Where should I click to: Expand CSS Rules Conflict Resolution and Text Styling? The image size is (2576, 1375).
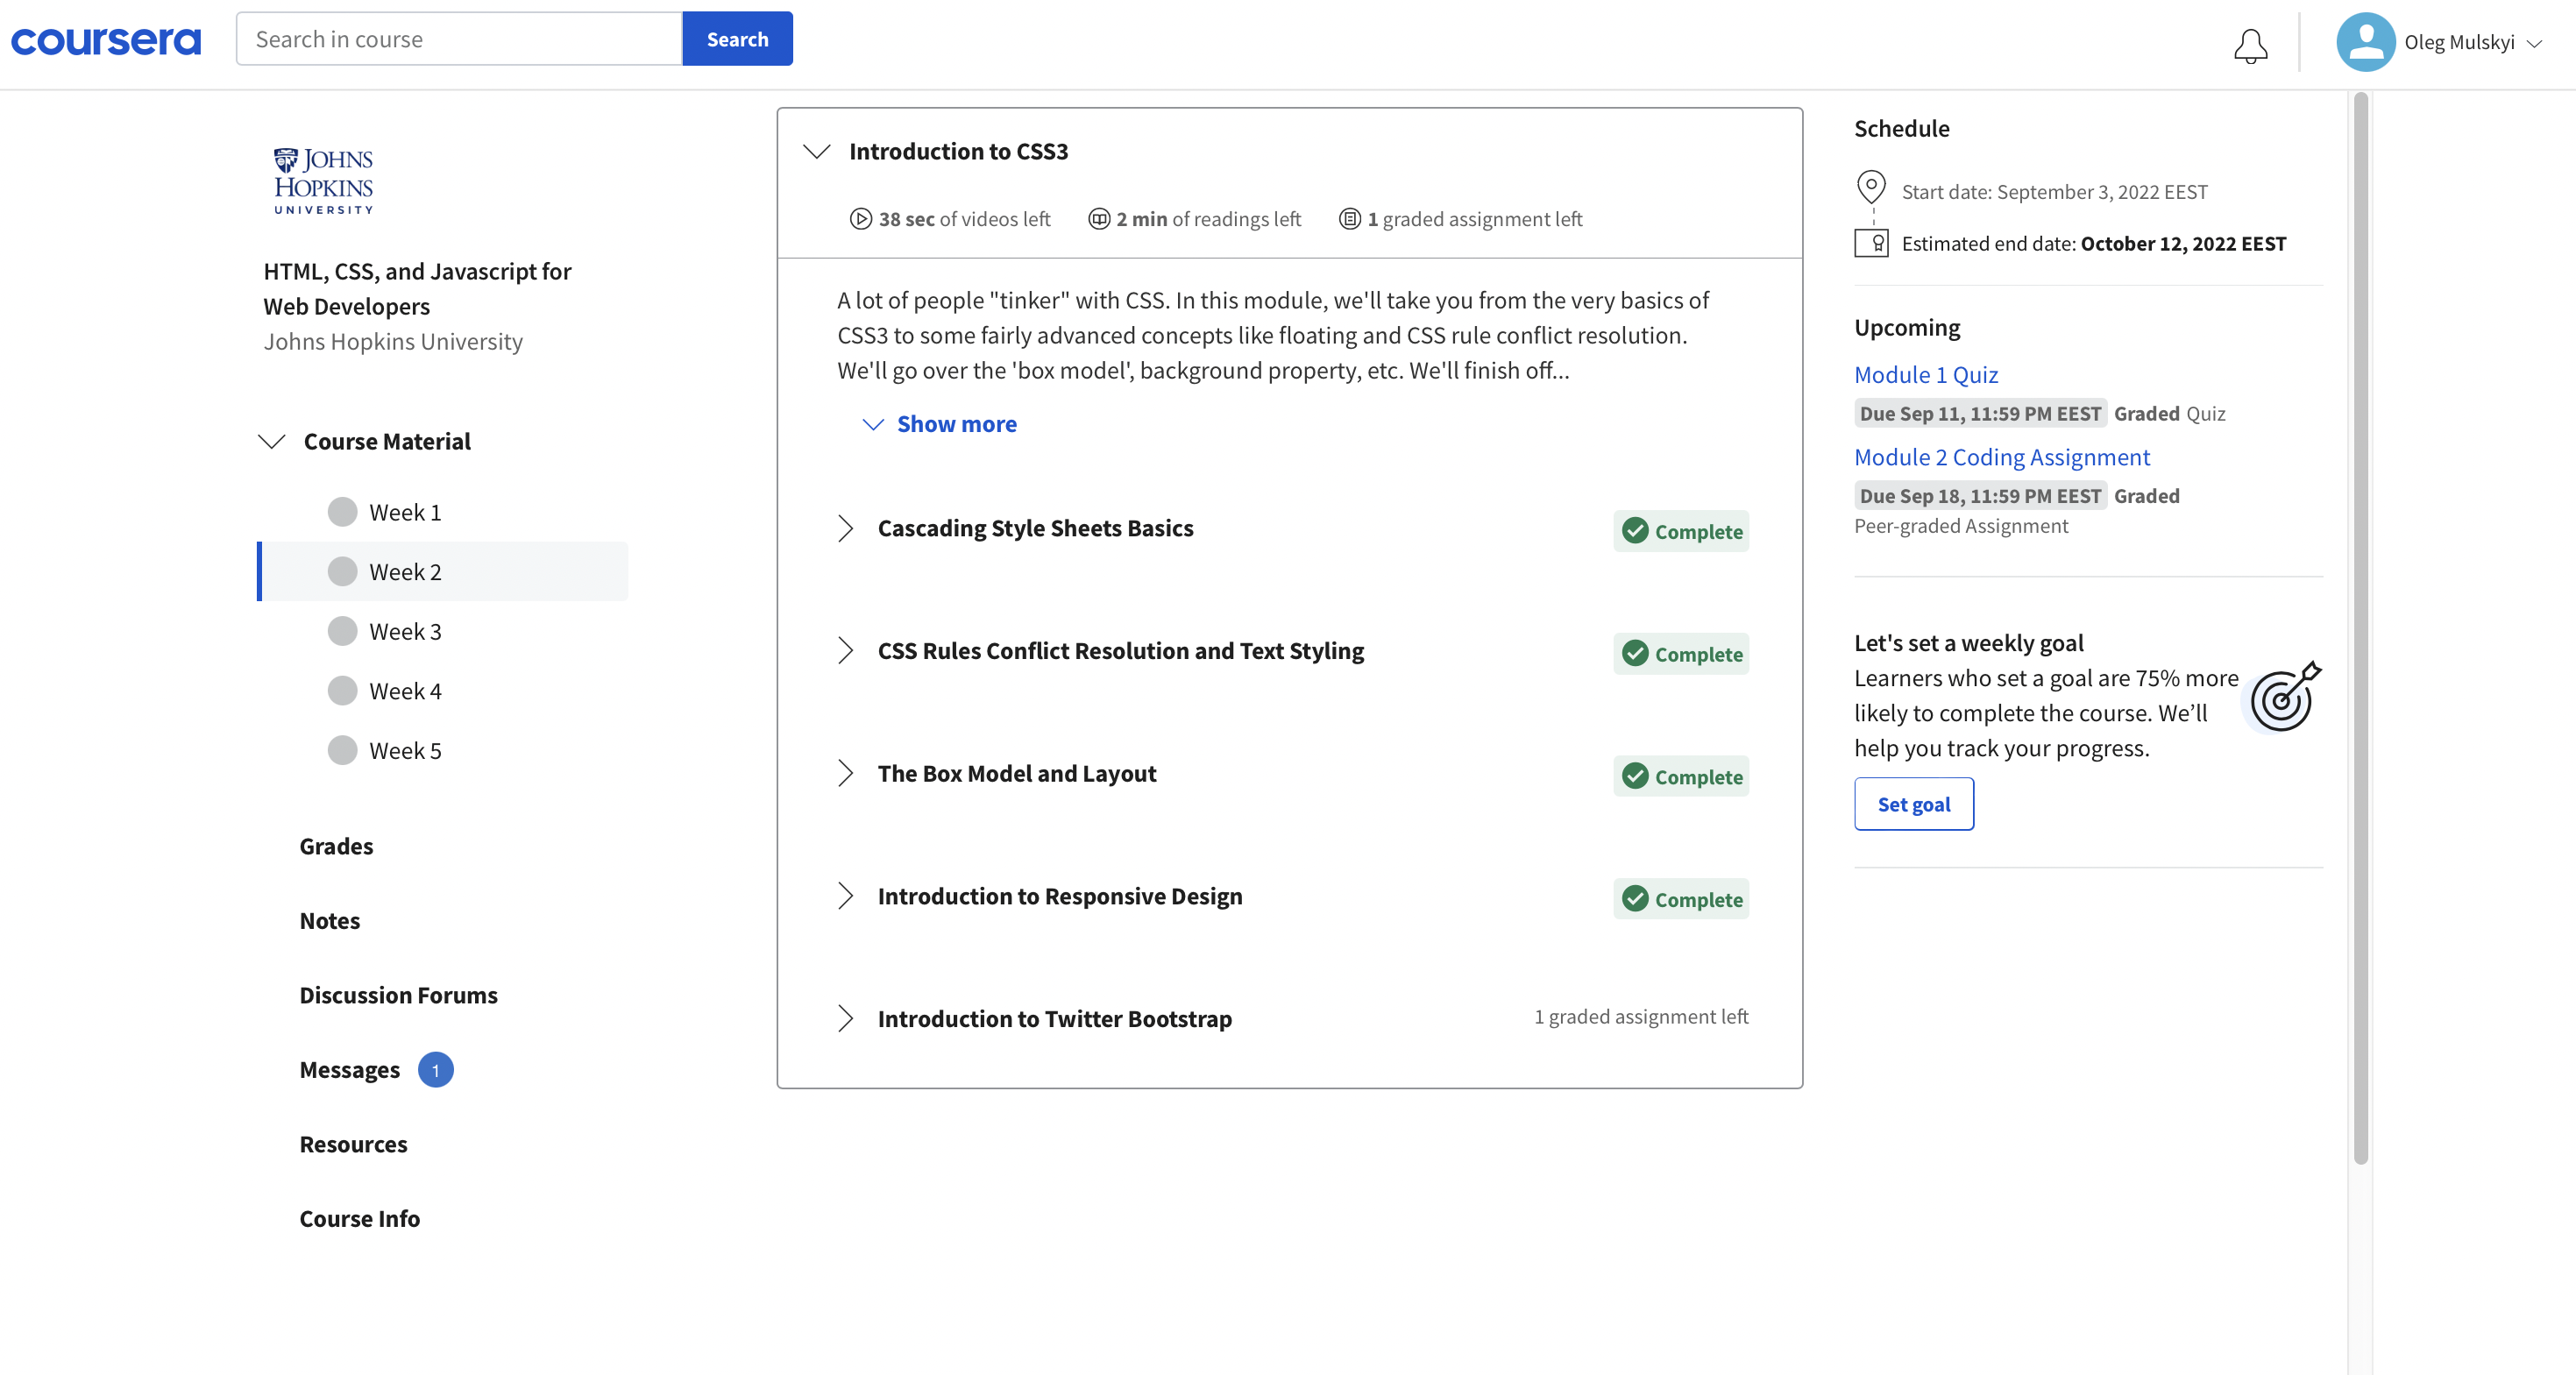tap(845, 651)
